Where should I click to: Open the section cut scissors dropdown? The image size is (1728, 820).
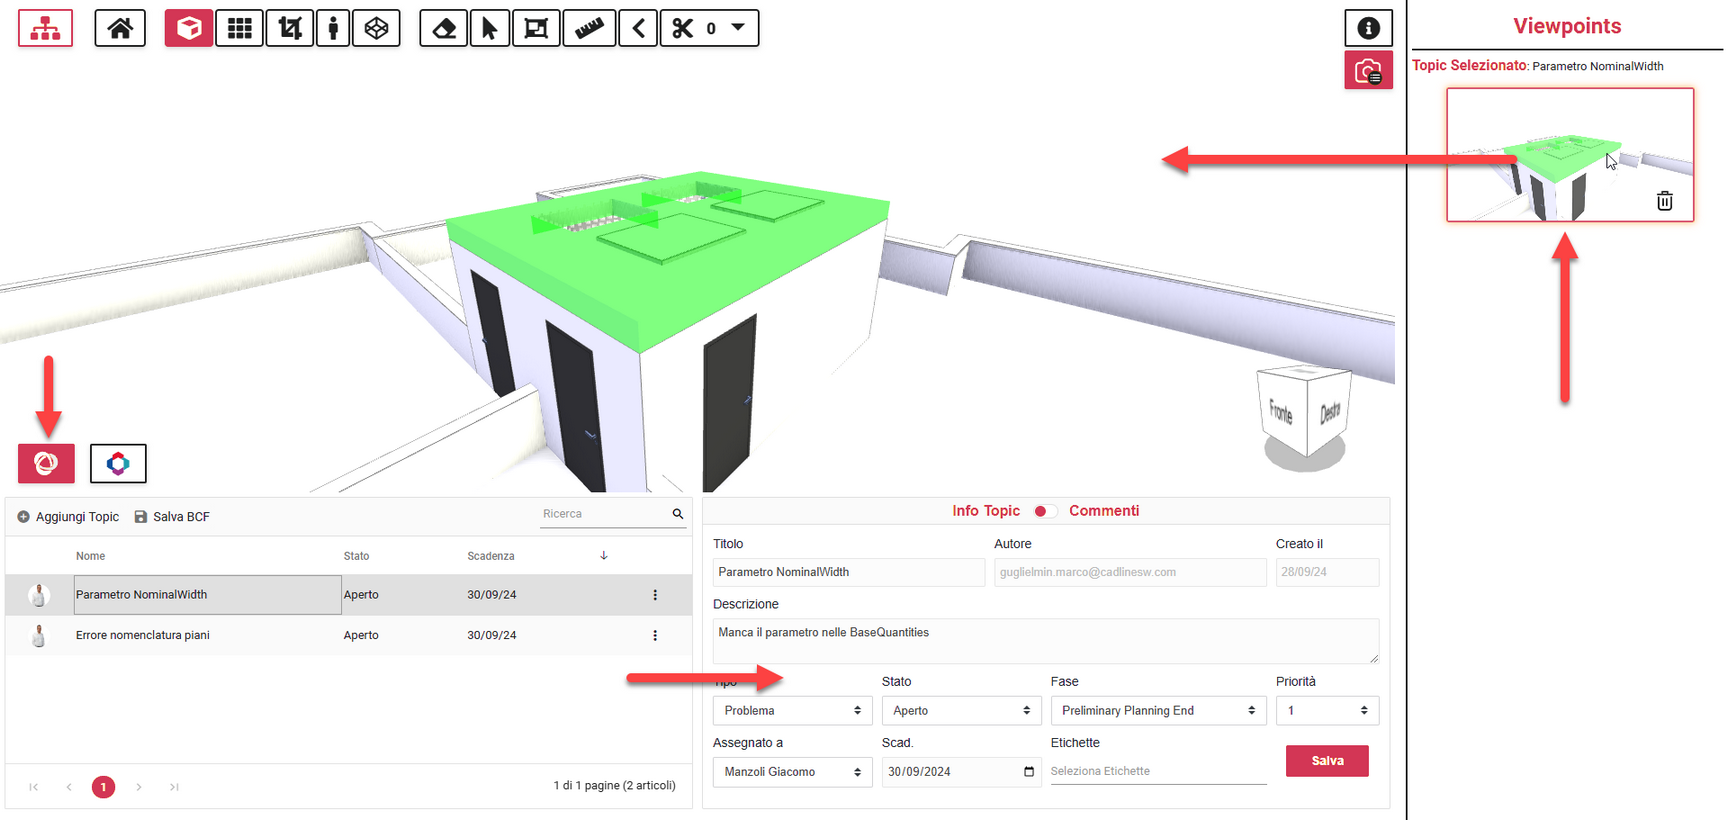pos(738,28)
